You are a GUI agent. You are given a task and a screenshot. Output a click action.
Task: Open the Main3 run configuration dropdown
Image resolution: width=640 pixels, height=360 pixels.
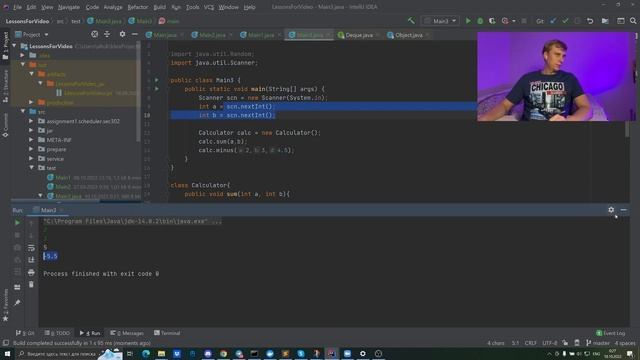(440, 21)
